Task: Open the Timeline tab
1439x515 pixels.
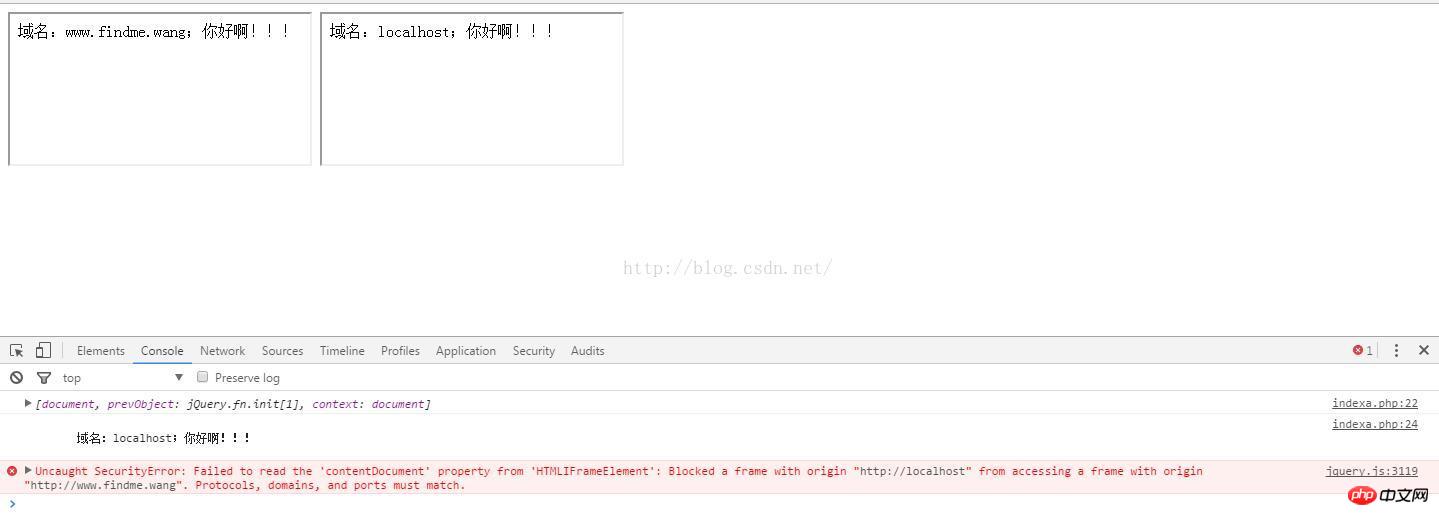Action: coord(342,351)
